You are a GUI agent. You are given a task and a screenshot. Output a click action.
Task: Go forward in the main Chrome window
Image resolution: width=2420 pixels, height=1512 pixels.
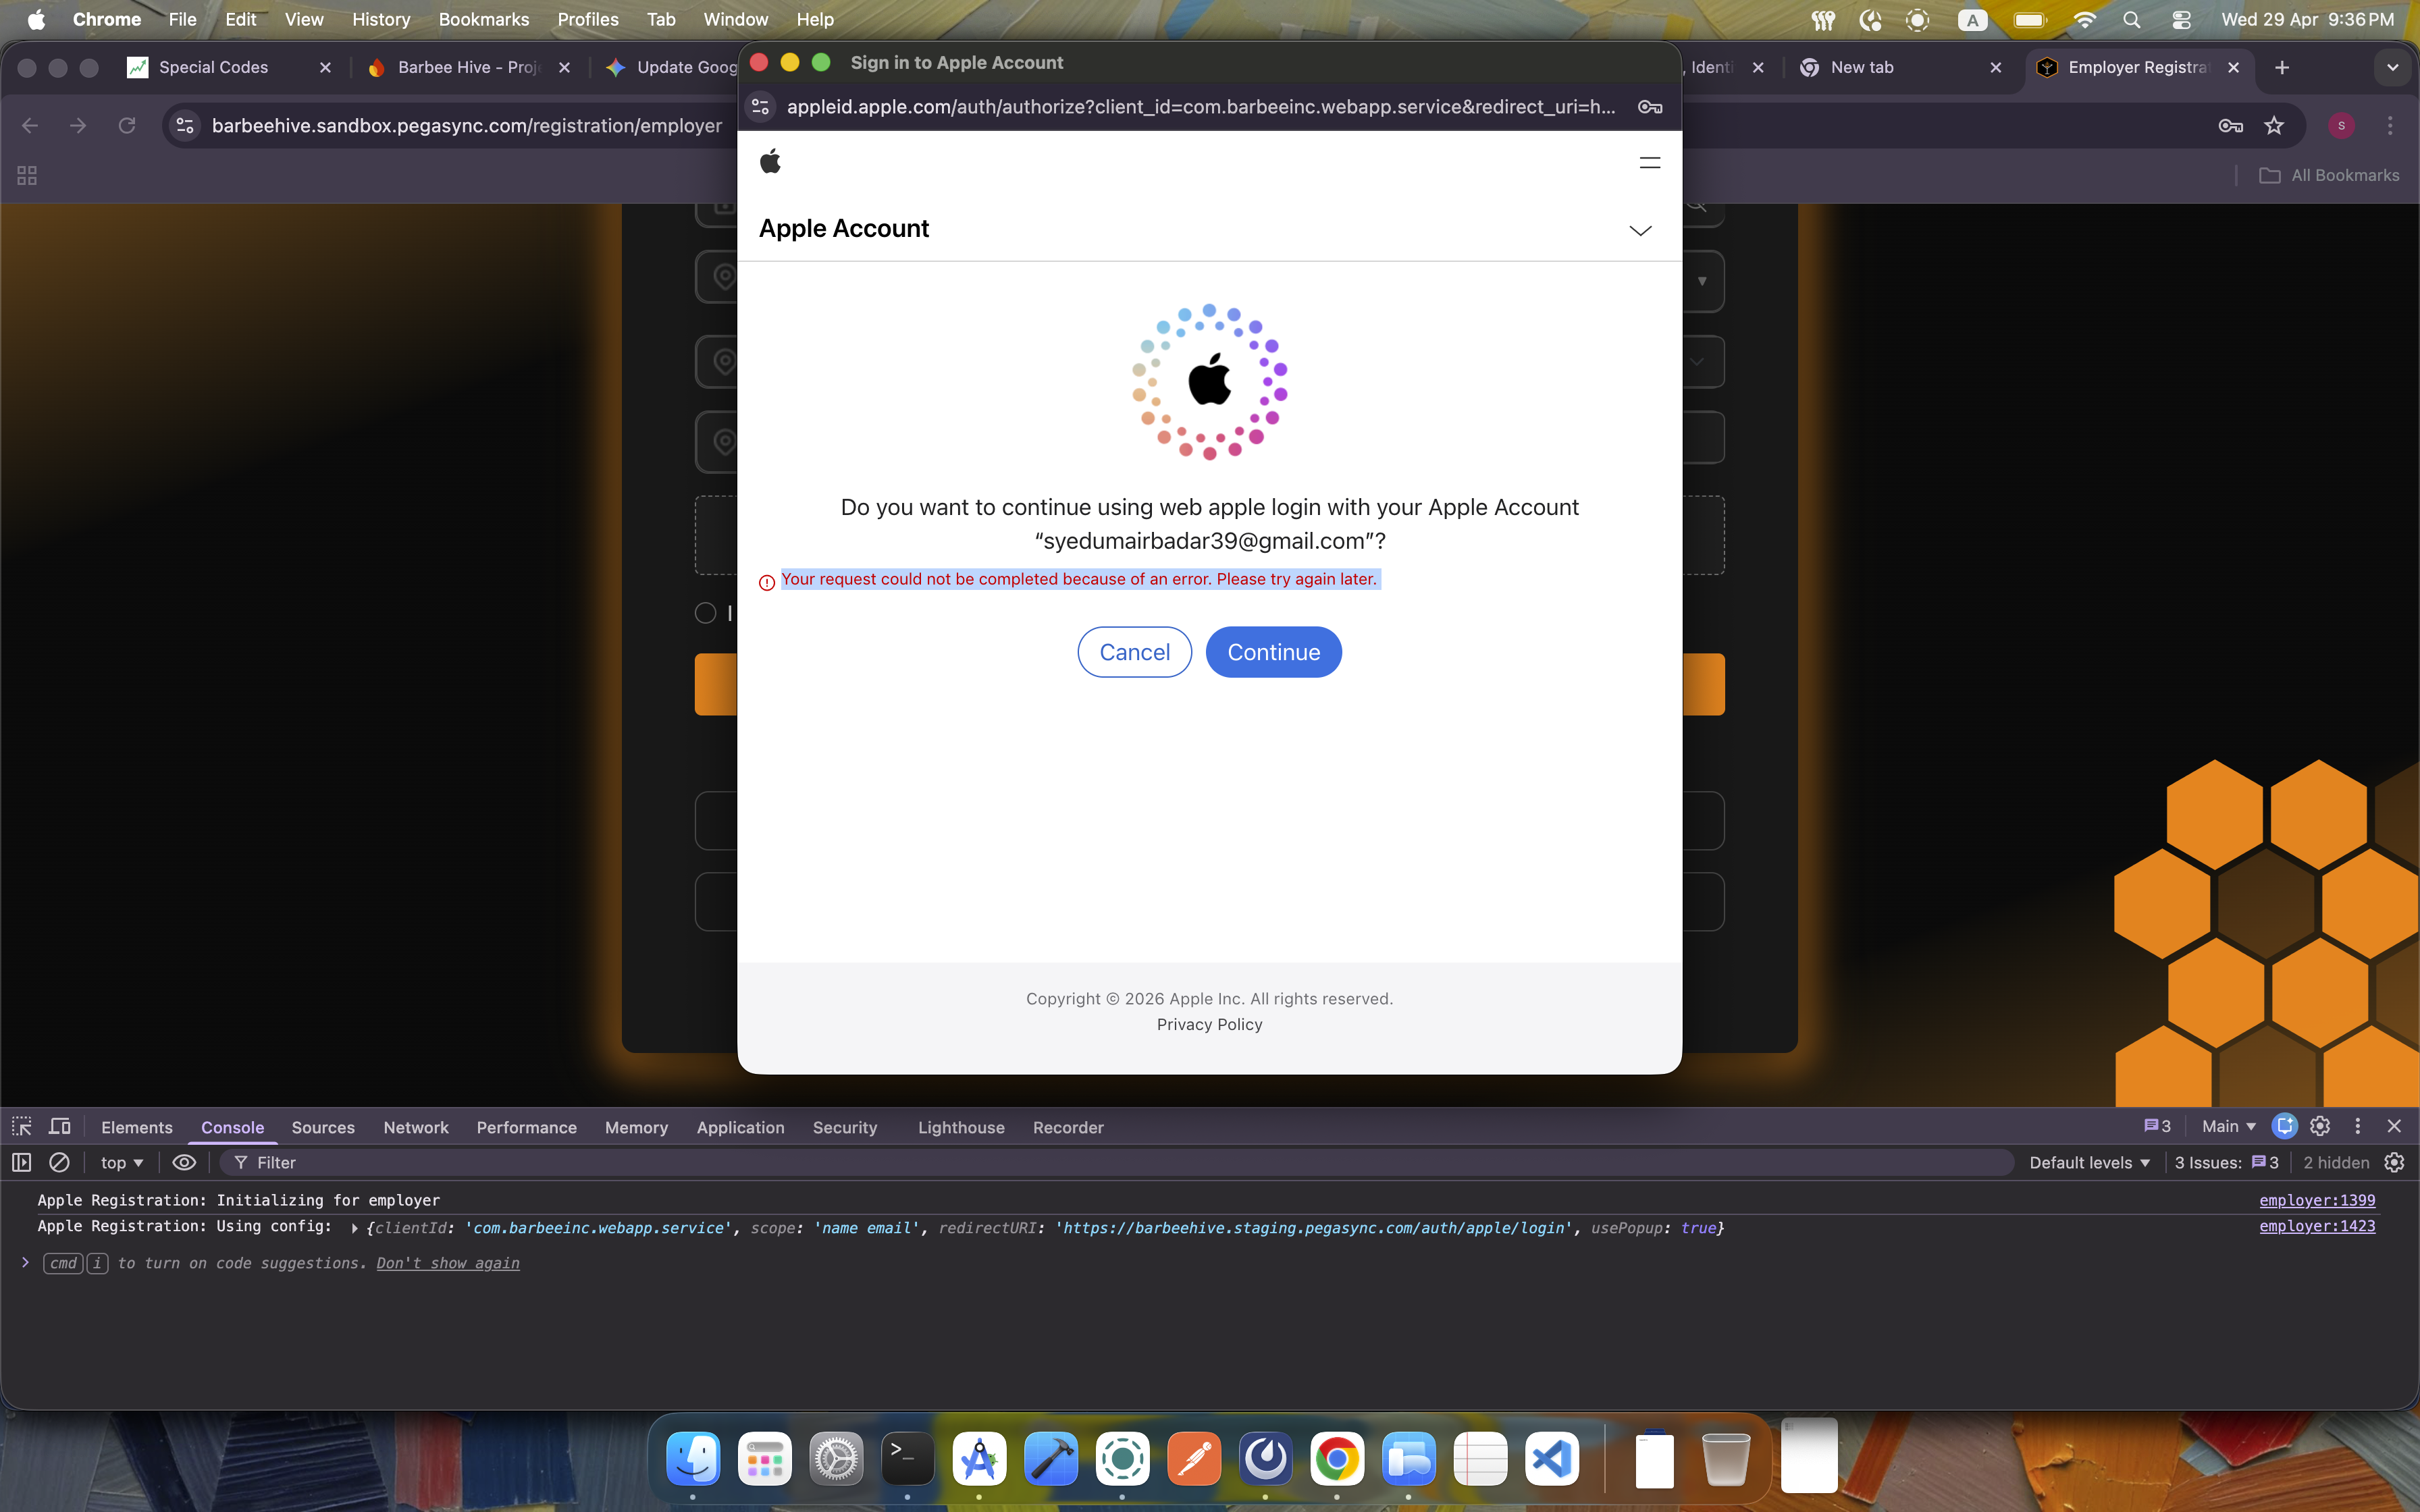click(78, 125)
